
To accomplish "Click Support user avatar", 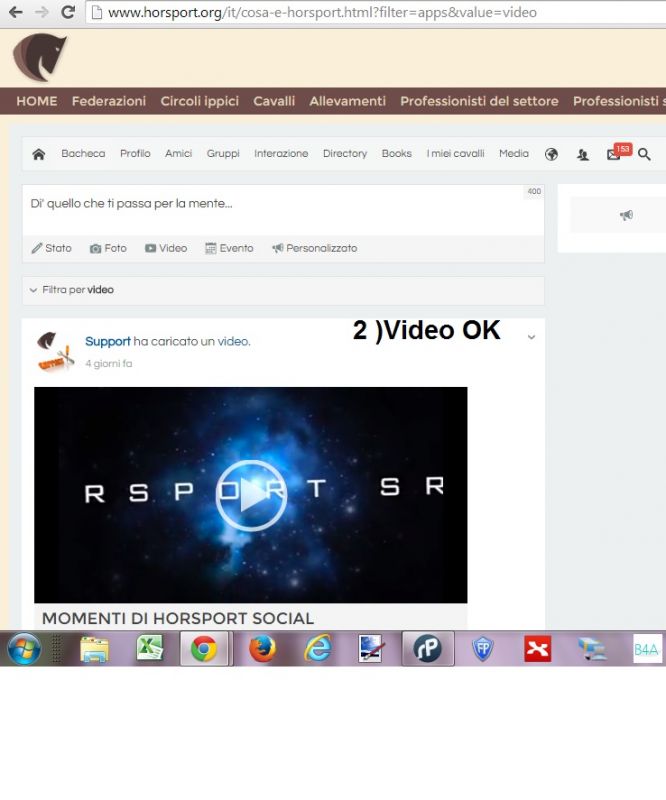I will point(55,351).
